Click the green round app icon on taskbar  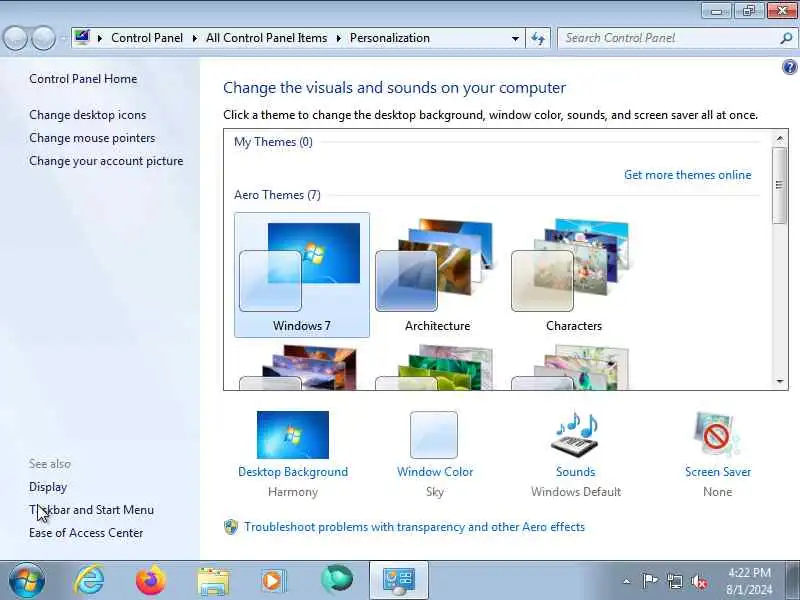tap(337, 579)
